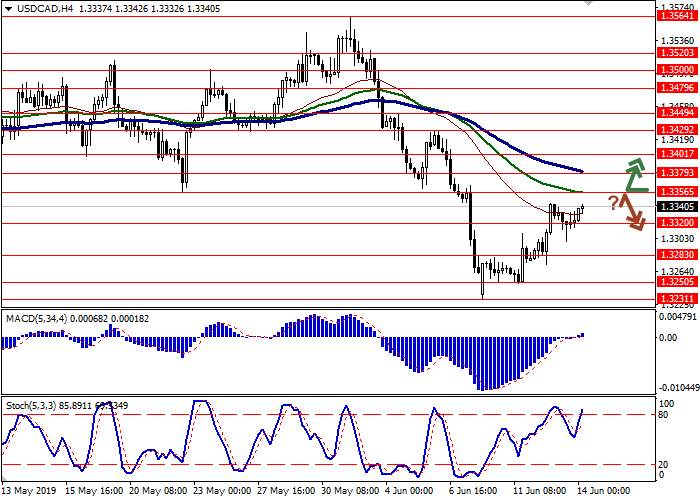700x500 pixels.
Task: Select the 1.35000 red price label
Action: tap(675, 71)
